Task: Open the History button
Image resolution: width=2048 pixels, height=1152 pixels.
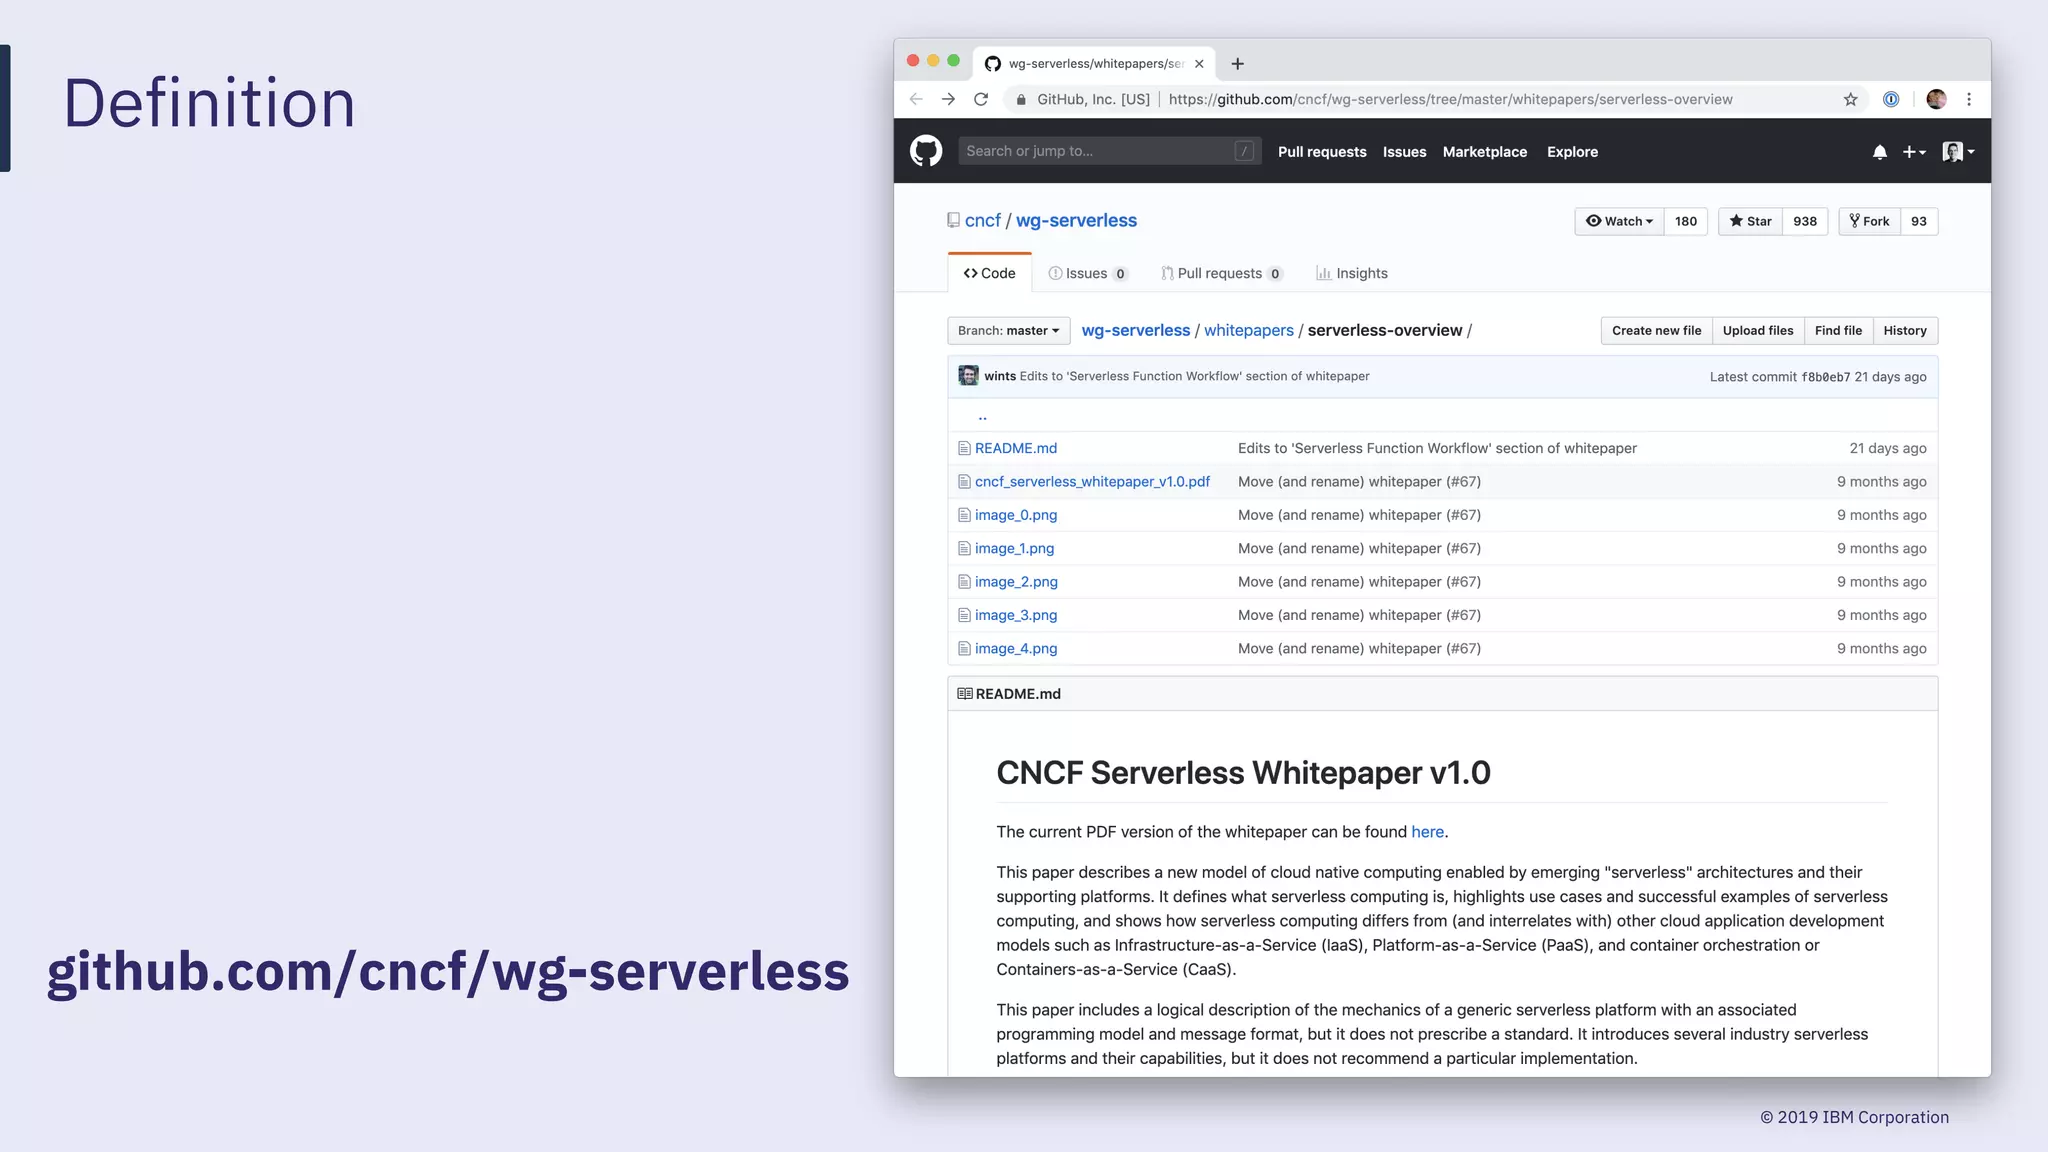Action: pos(1905,331)
